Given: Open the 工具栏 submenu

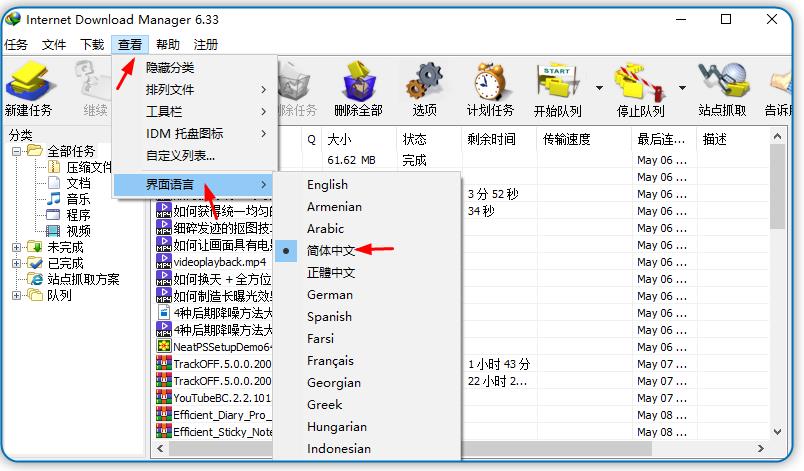Looking at the screenshot, I should tap(195, 112).
